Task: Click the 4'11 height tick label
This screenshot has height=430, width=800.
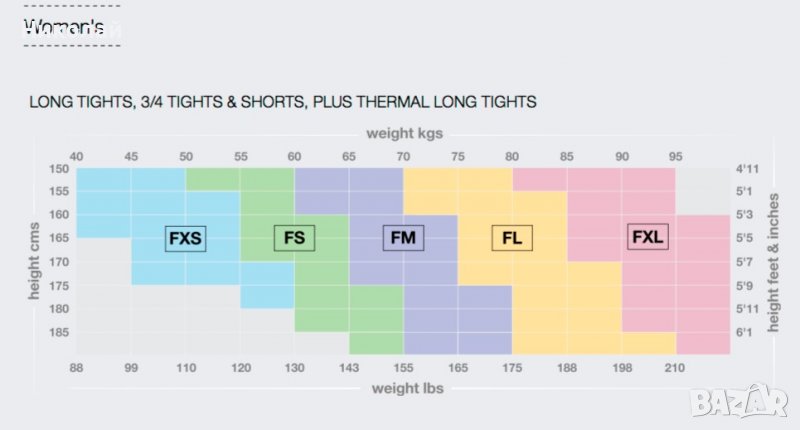Action: point(747,169)
